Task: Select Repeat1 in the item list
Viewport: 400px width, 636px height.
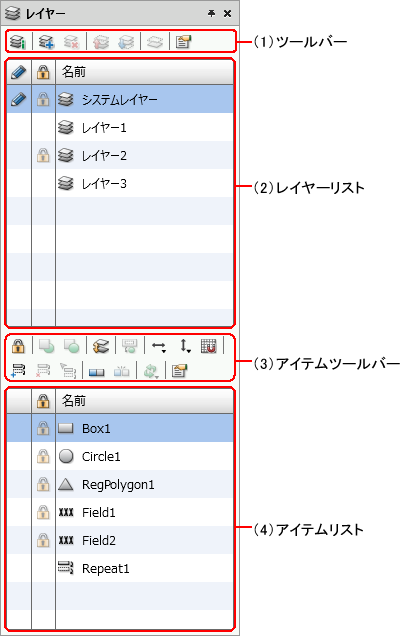Action: coord(120,568)
